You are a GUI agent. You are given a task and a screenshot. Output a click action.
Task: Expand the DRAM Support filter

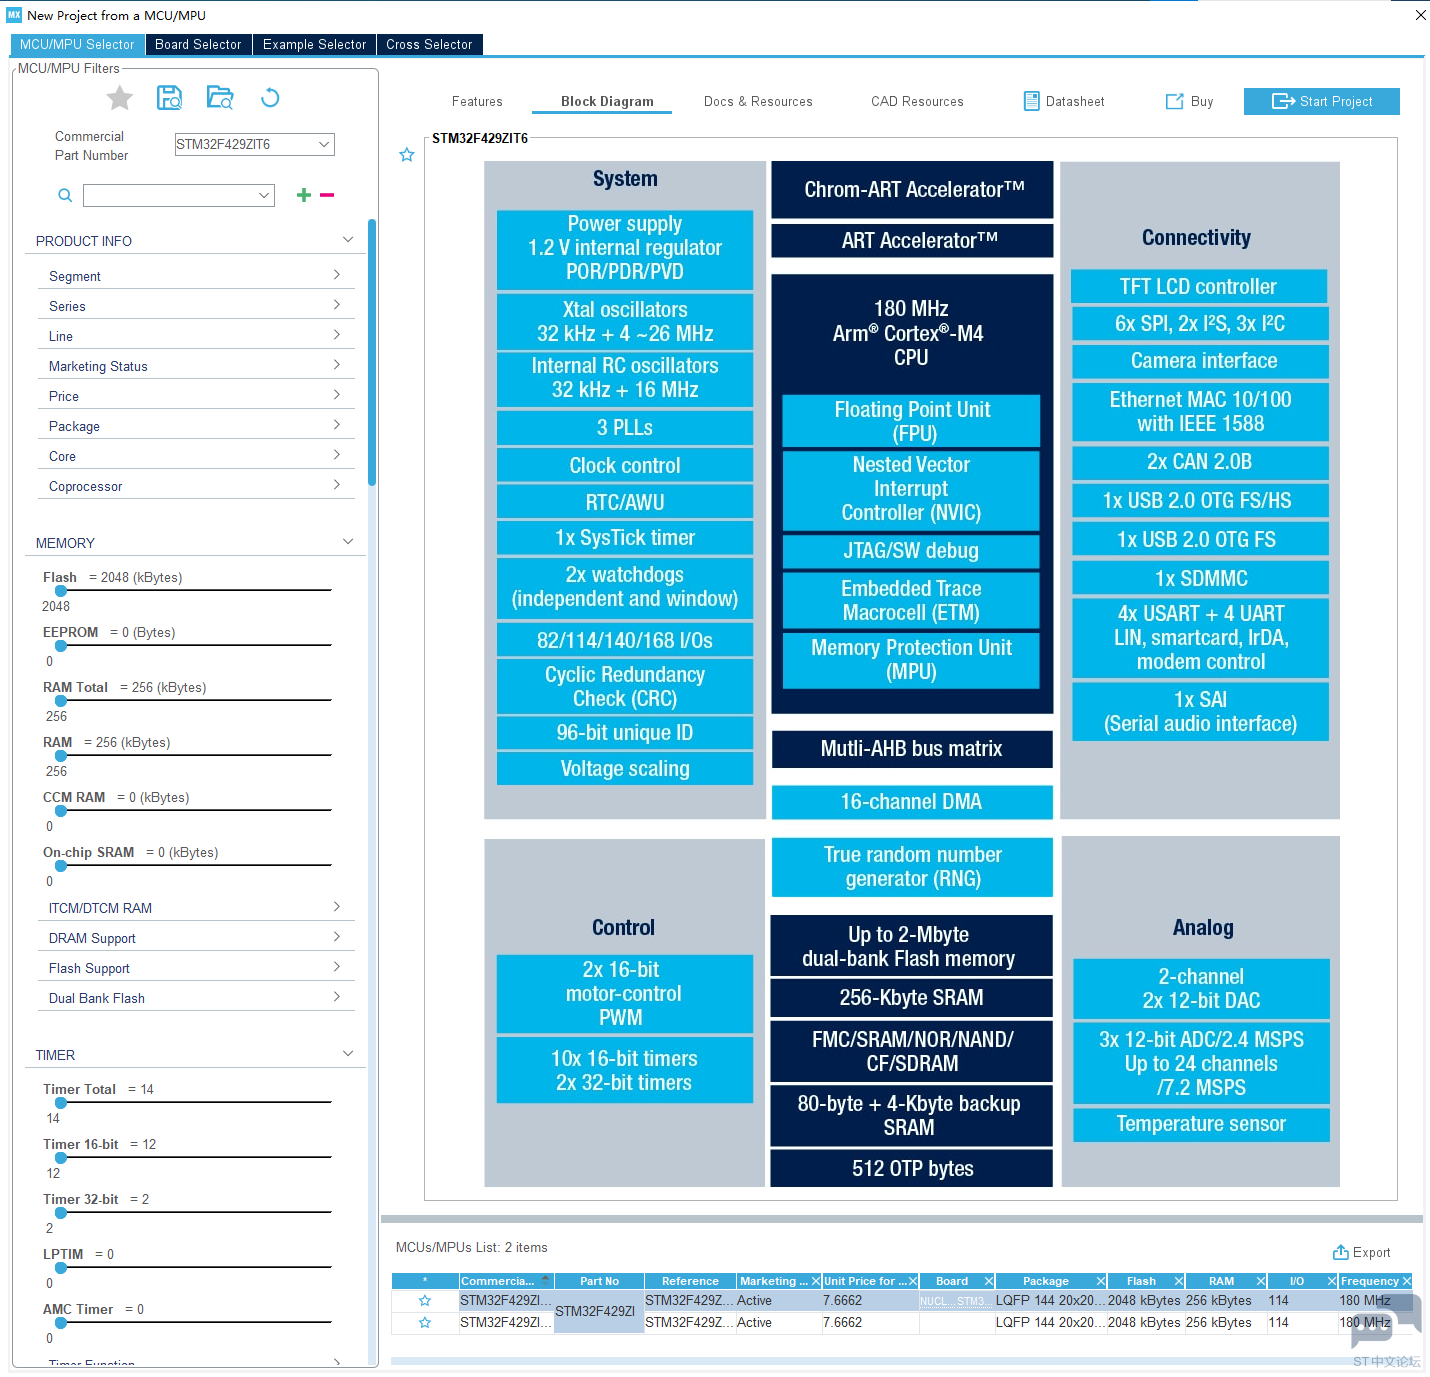pyautogui.click(x=336, y=937)
